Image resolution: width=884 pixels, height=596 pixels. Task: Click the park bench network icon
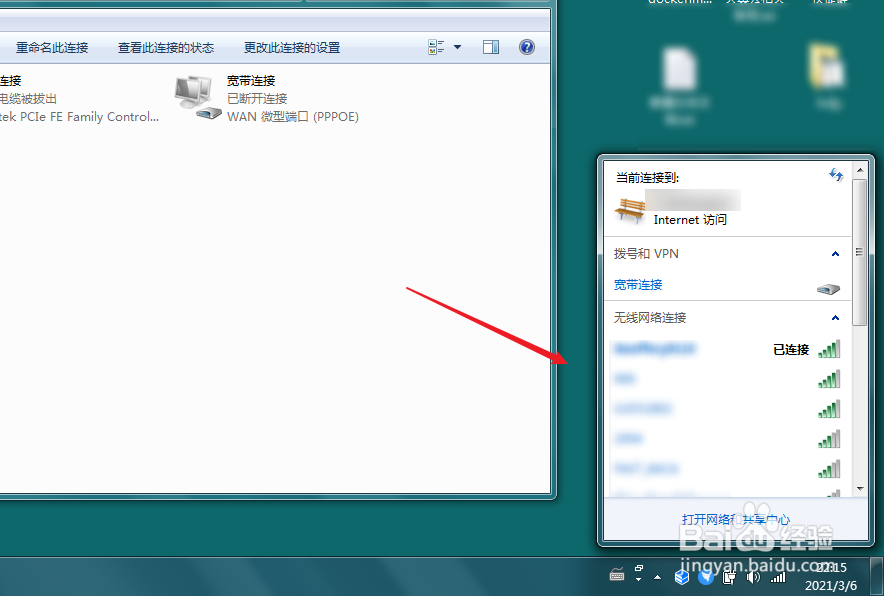click(630, 211)
